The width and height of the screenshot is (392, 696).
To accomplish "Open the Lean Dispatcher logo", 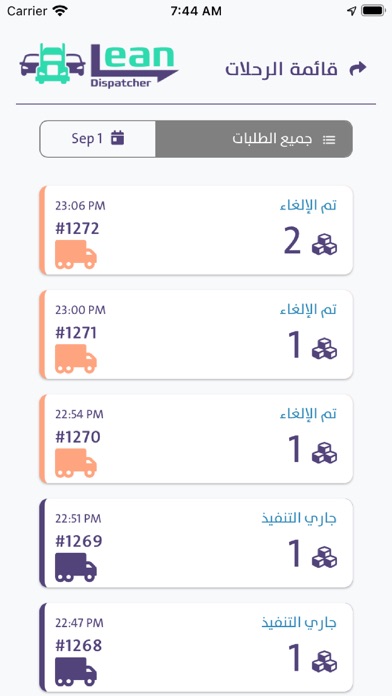I will point(99,64).
